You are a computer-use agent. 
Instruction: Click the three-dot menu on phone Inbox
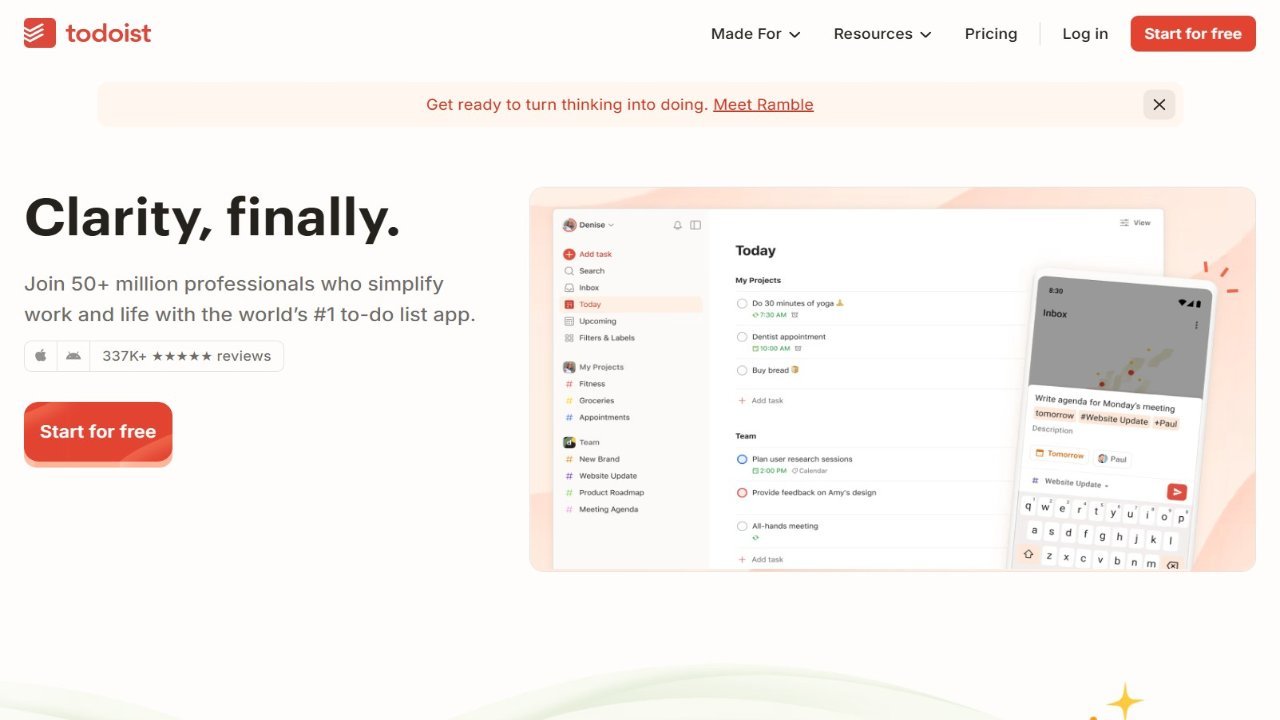point(1196,325)
